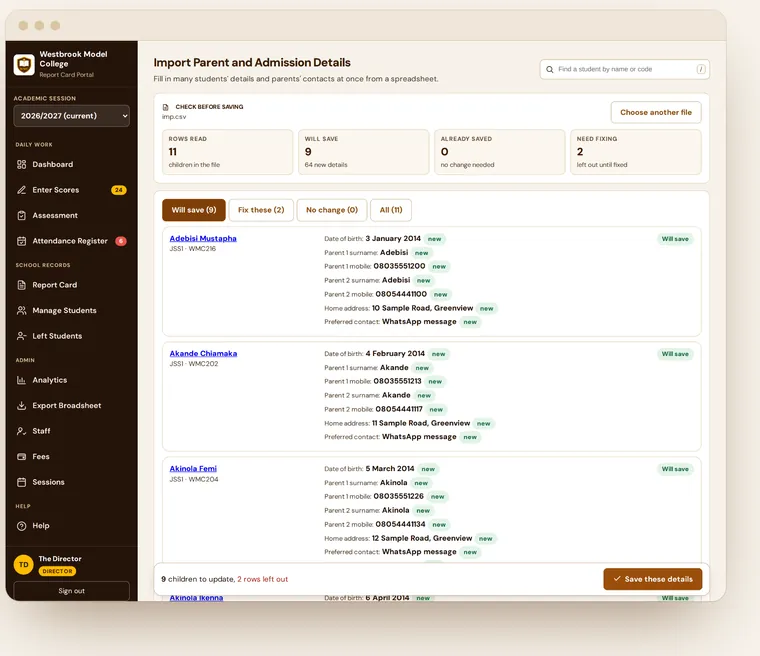Click the Rows Read 11 summary card
The image size is (760, 656).
227,152
